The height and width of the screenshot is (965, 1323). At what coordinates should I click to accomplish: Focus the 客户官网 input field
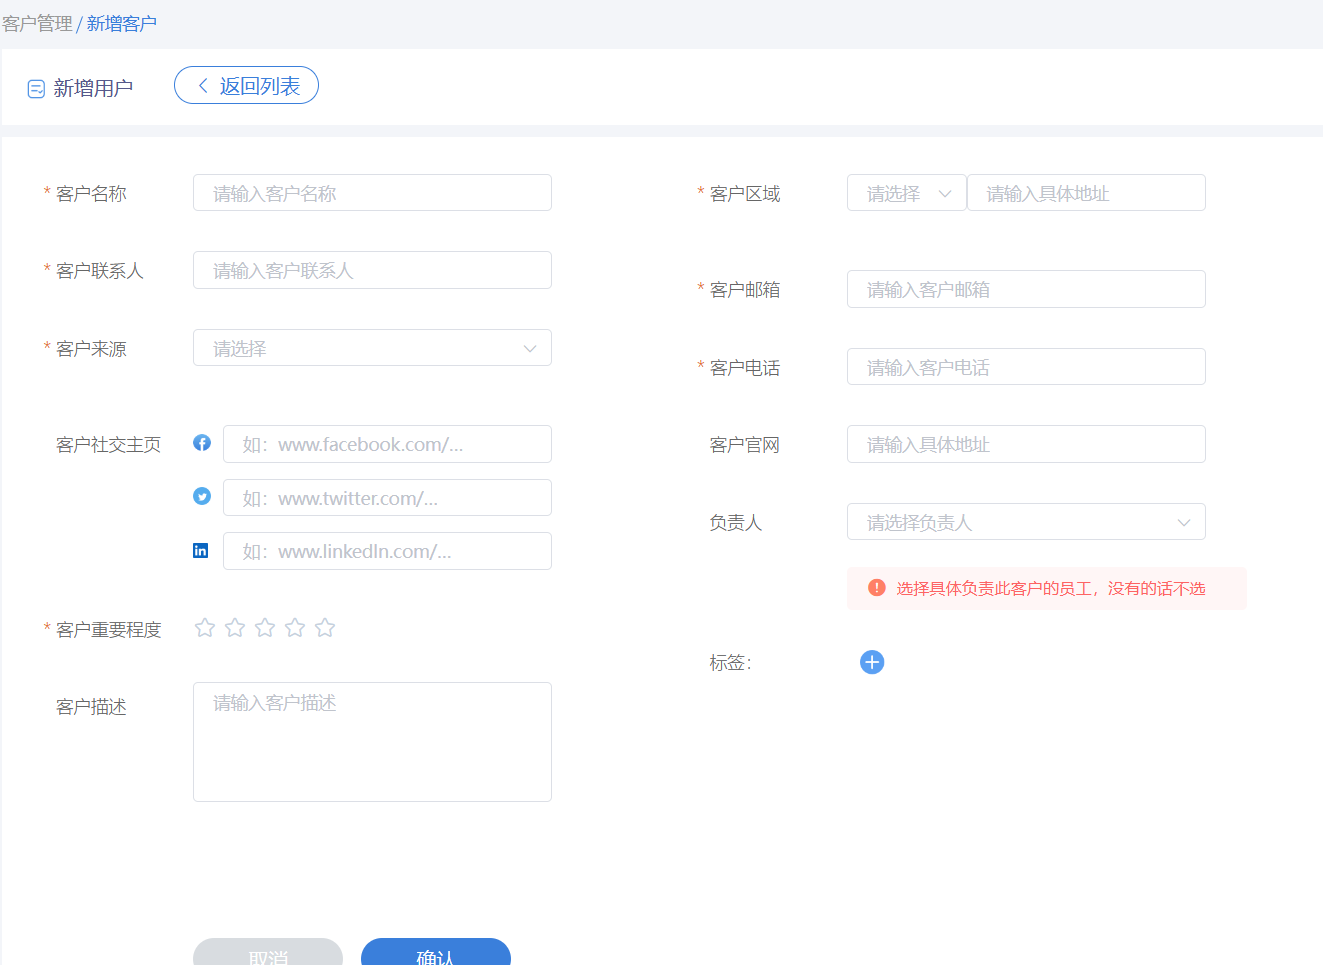pyautogui.click(x=1026, y=444)
